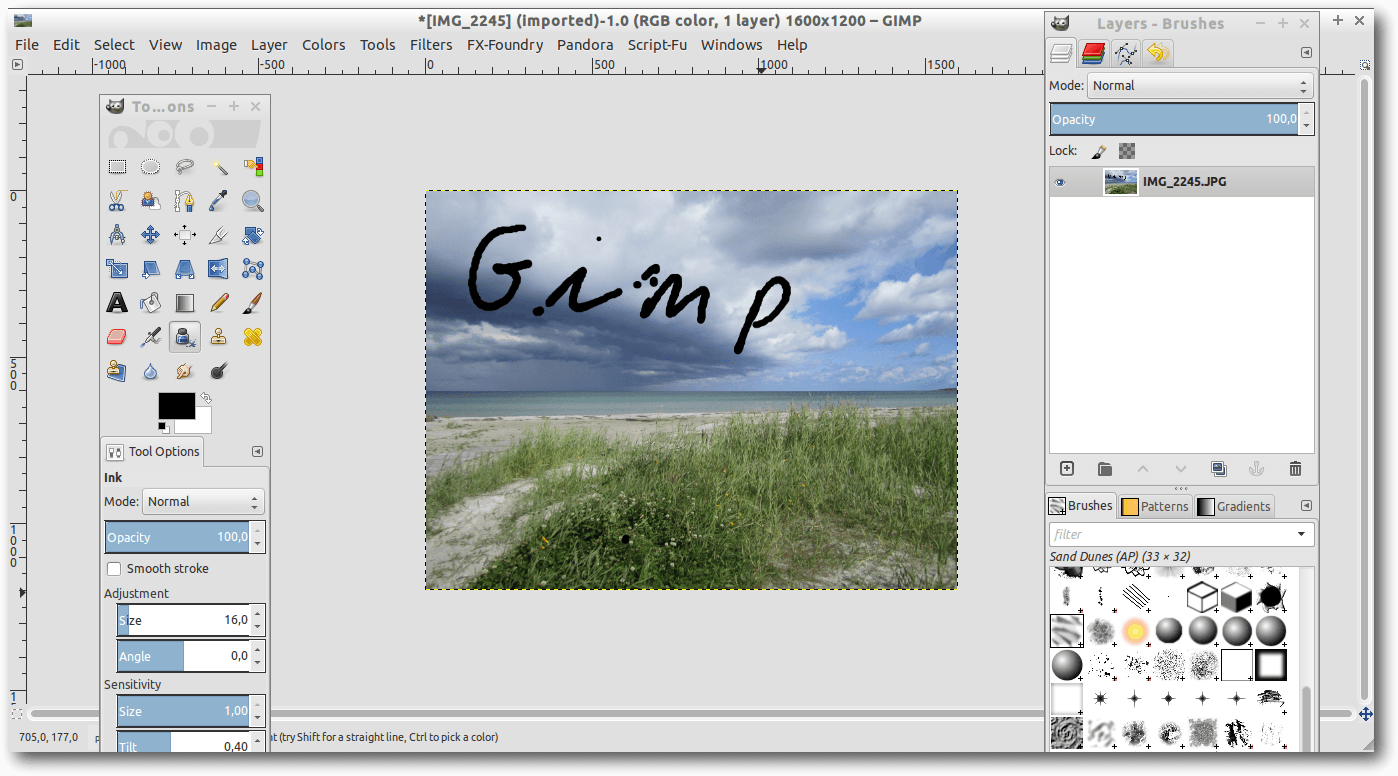Select the Move tool
This screenshot has height=776, width=1398.
150,235
